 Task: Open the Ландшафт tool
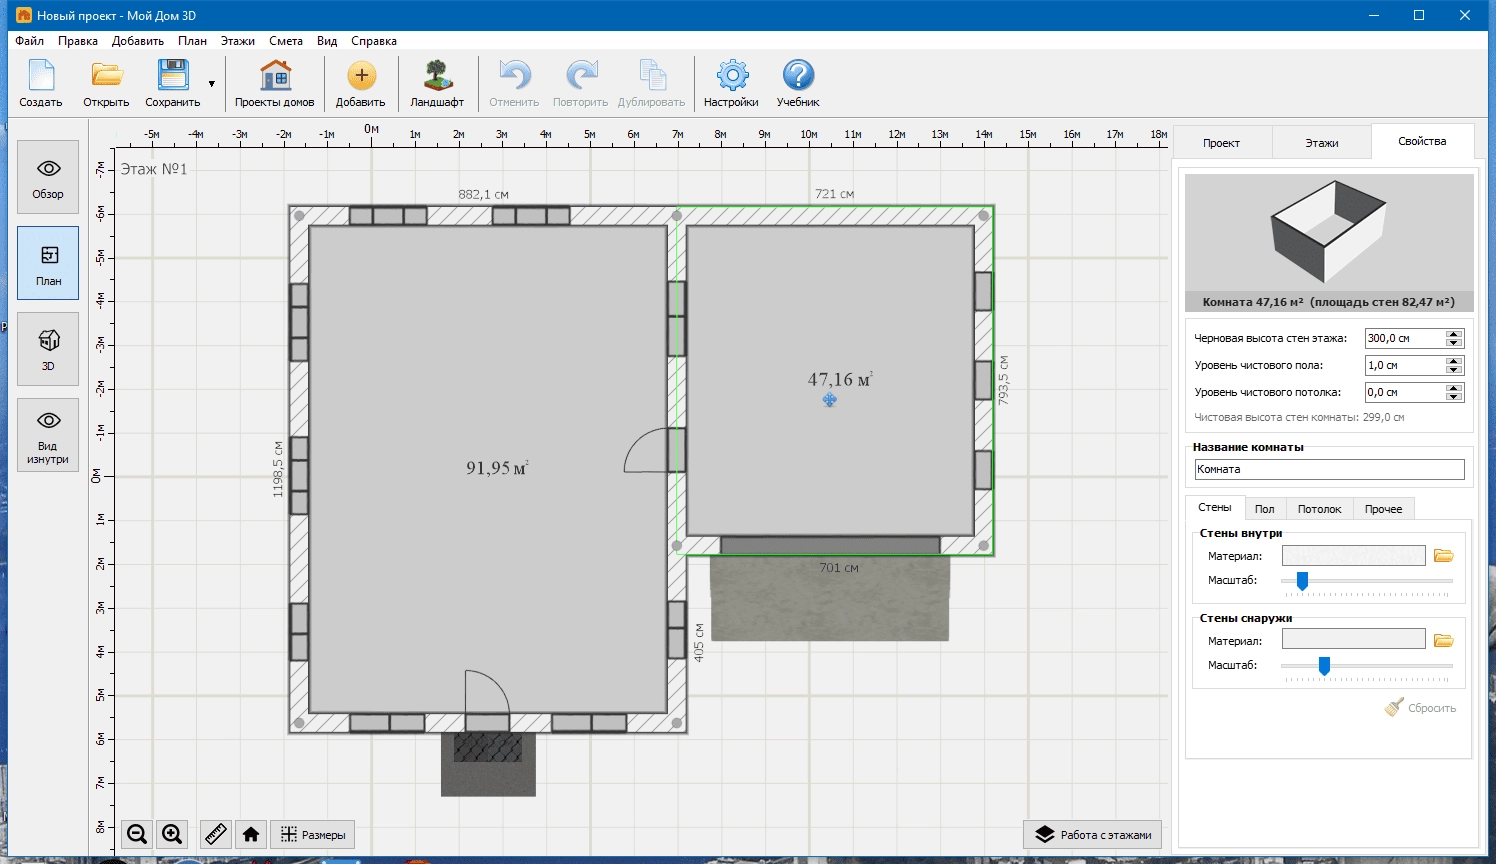point(437,83)
